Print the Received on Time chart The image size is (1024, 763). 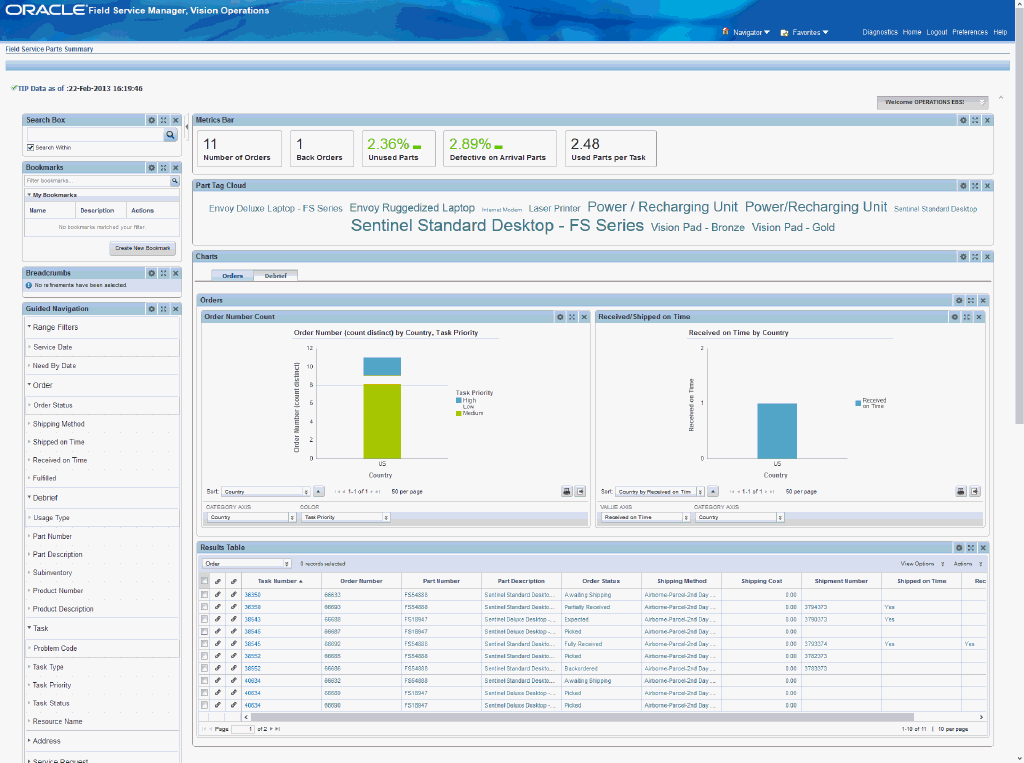(x=961, y=491)
